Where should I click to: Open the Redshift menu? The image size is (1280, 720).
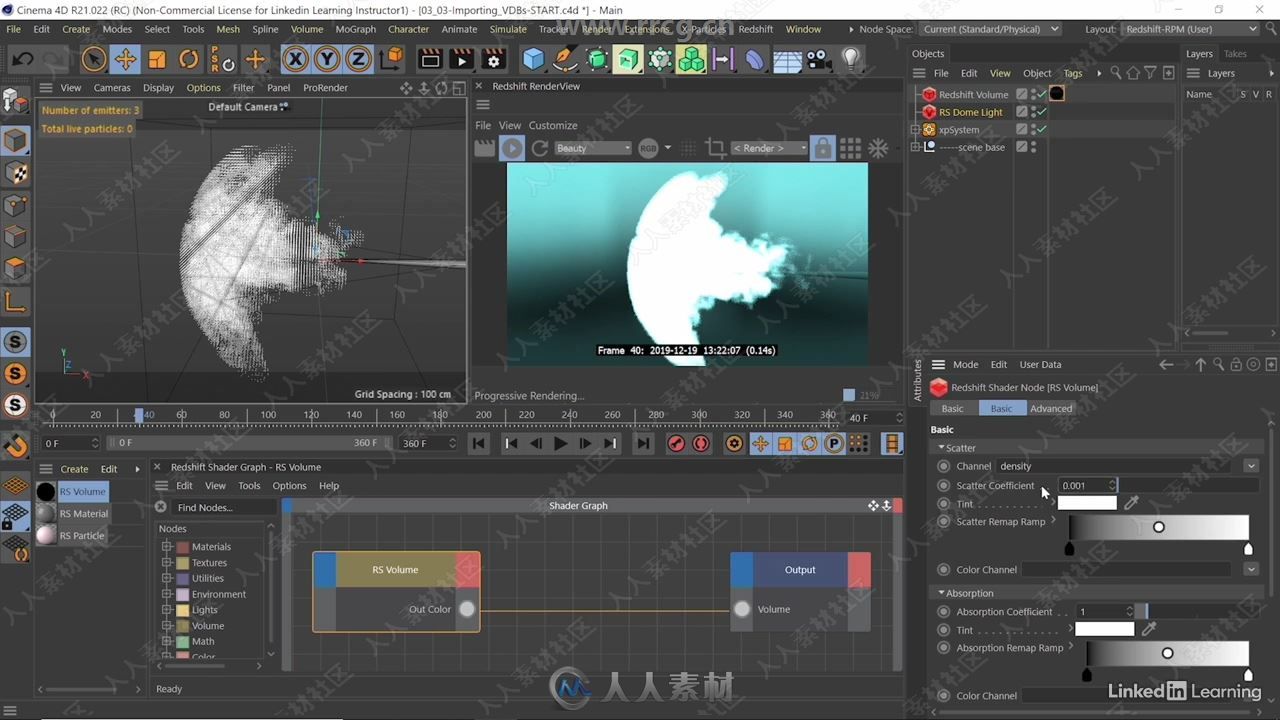(755, 29)
